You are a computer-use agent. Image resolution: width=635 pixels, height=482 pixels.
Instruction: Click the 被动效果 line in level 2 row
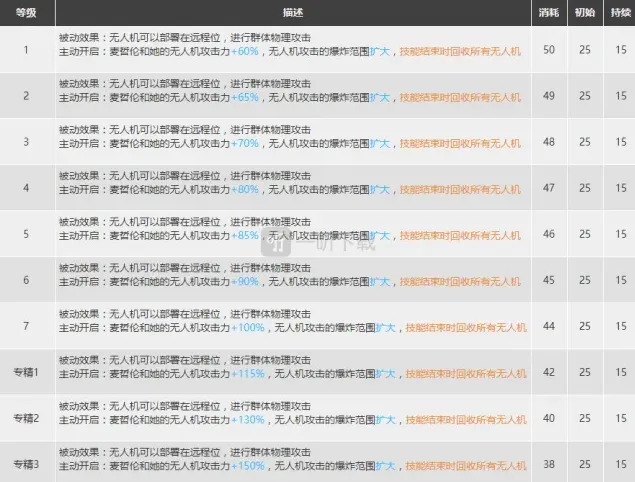(x=185, y=84)
